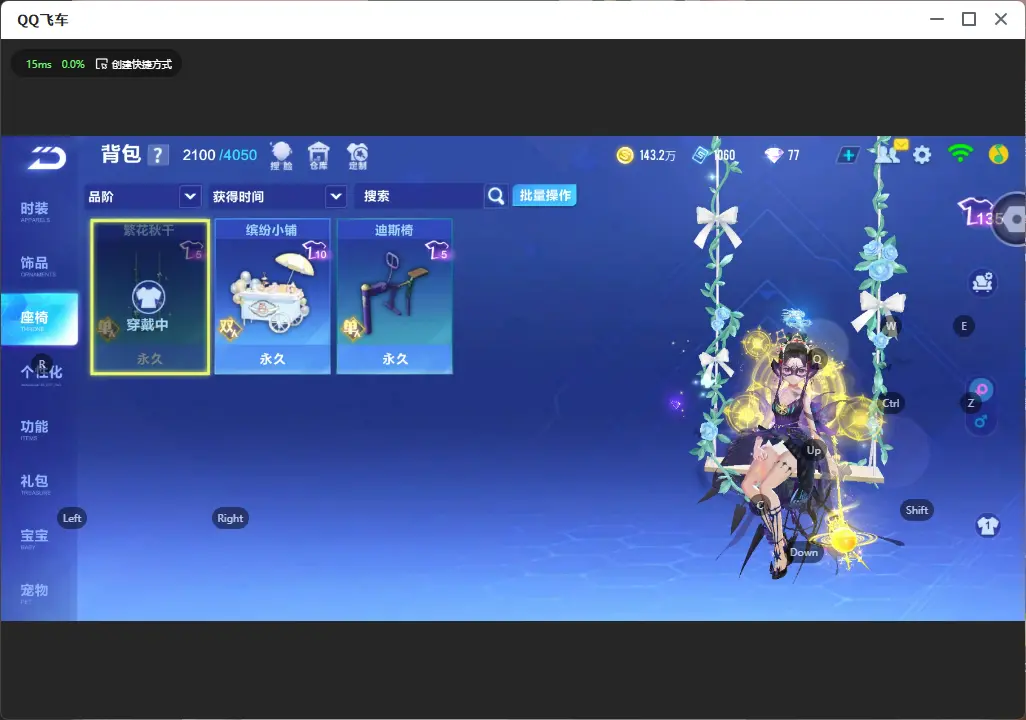Open the settings gear icon

[x=922, y=155]
